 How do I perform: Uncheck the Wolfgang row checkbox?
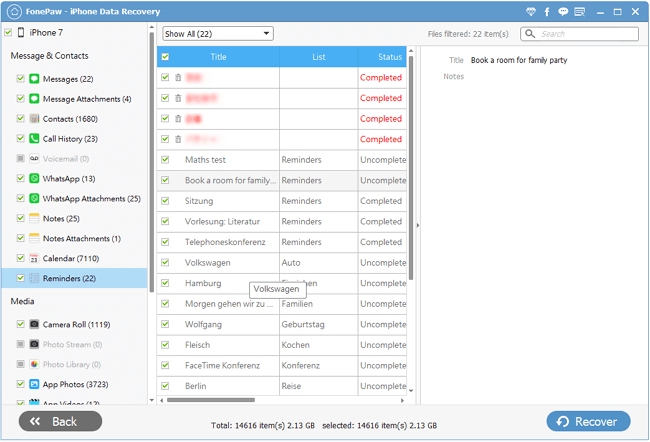click(x=165, y=324)
